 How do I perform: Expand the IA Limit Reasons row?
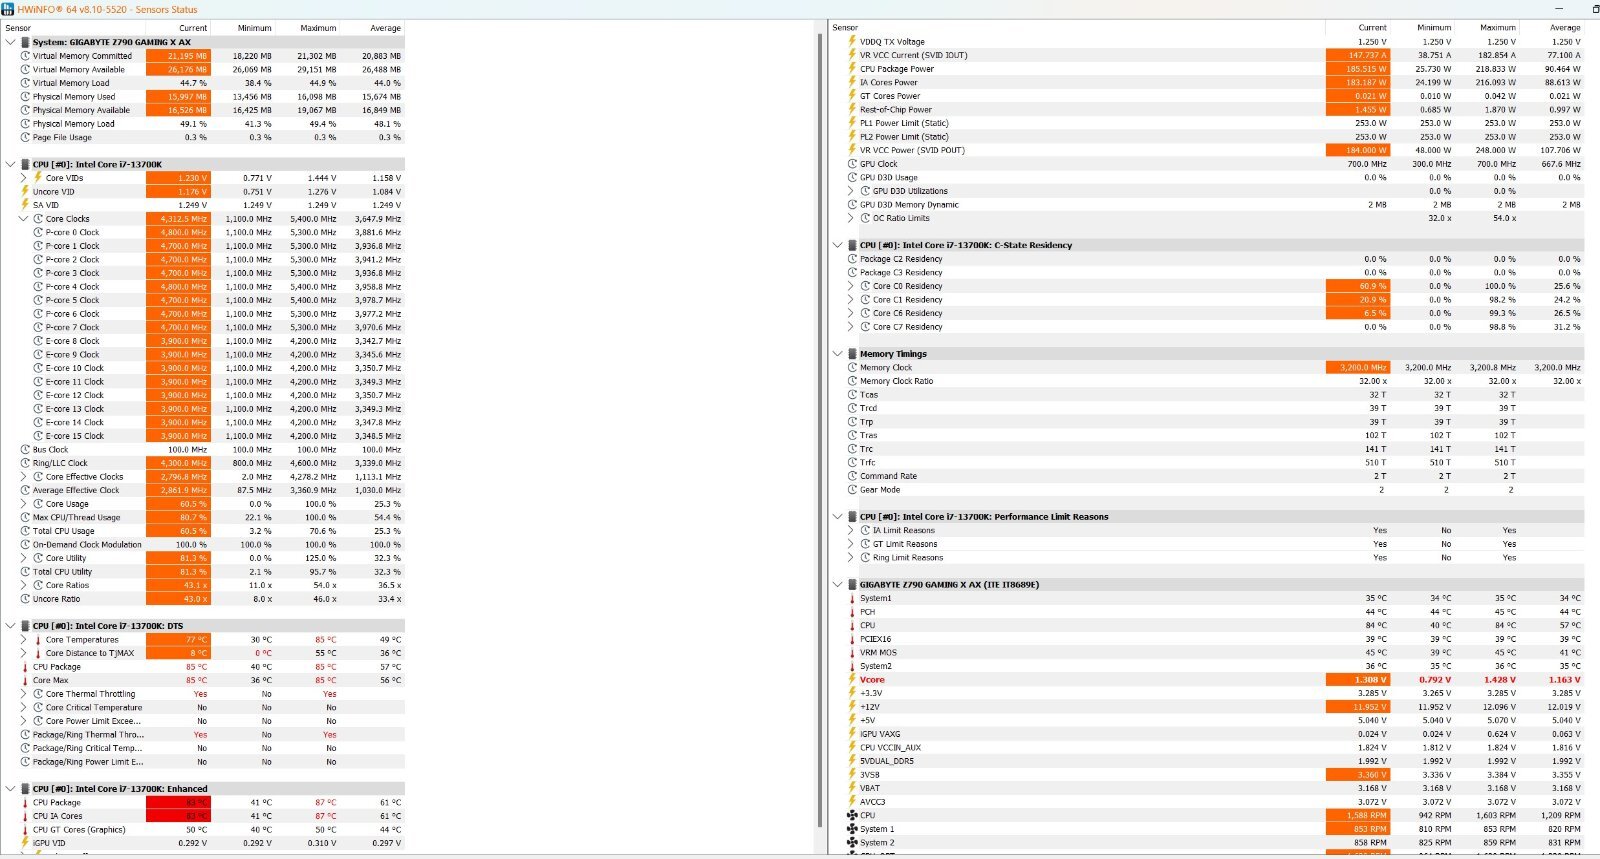[851, 531]
